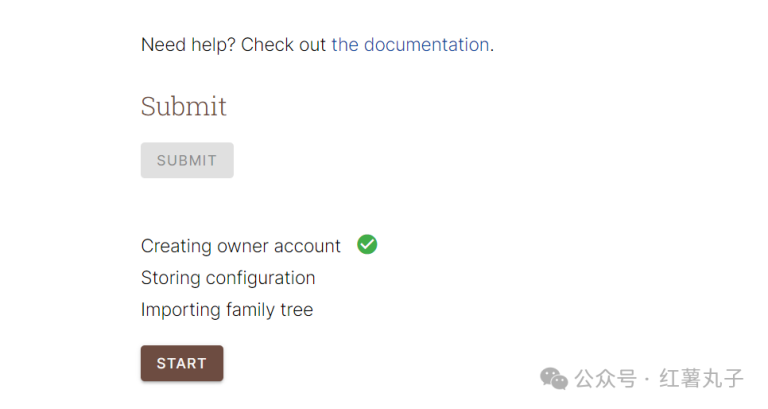Click the WeChat logo in the watermark

click(554, 377)
